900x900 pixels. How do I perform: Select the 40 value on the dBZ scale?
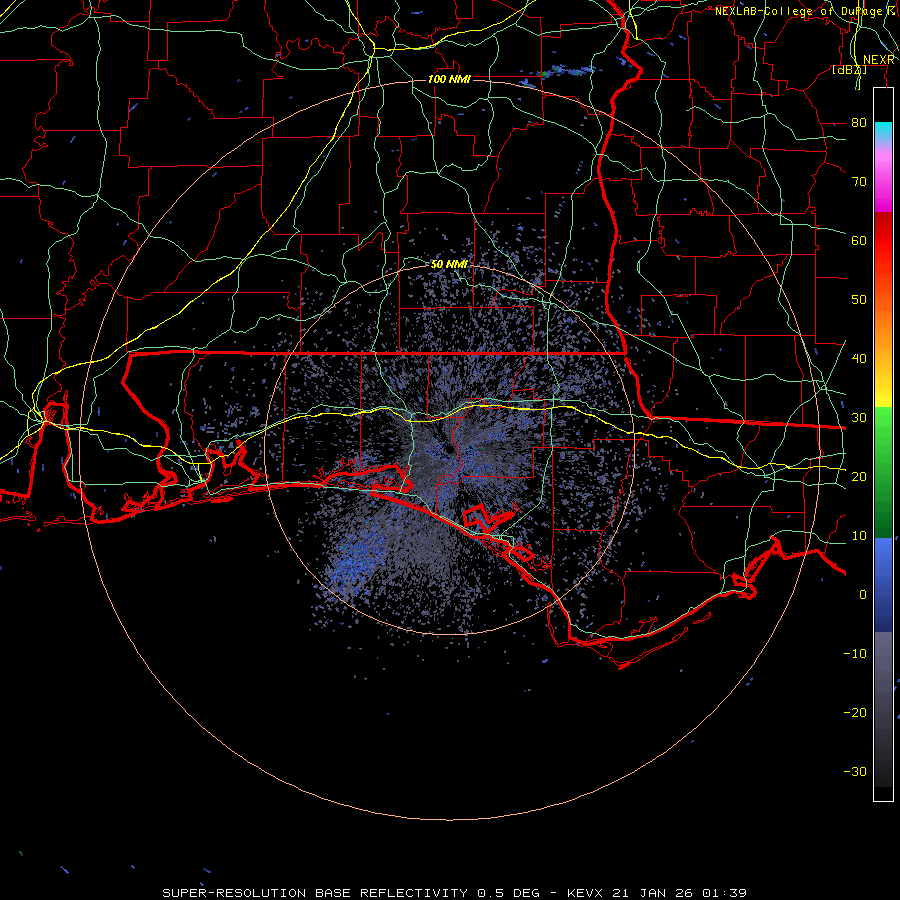click(859, 359)
